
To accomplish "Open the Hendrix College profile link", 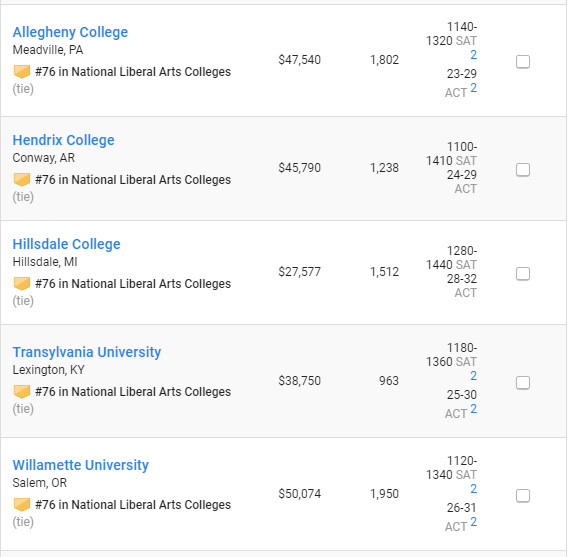I will (64, 140).
